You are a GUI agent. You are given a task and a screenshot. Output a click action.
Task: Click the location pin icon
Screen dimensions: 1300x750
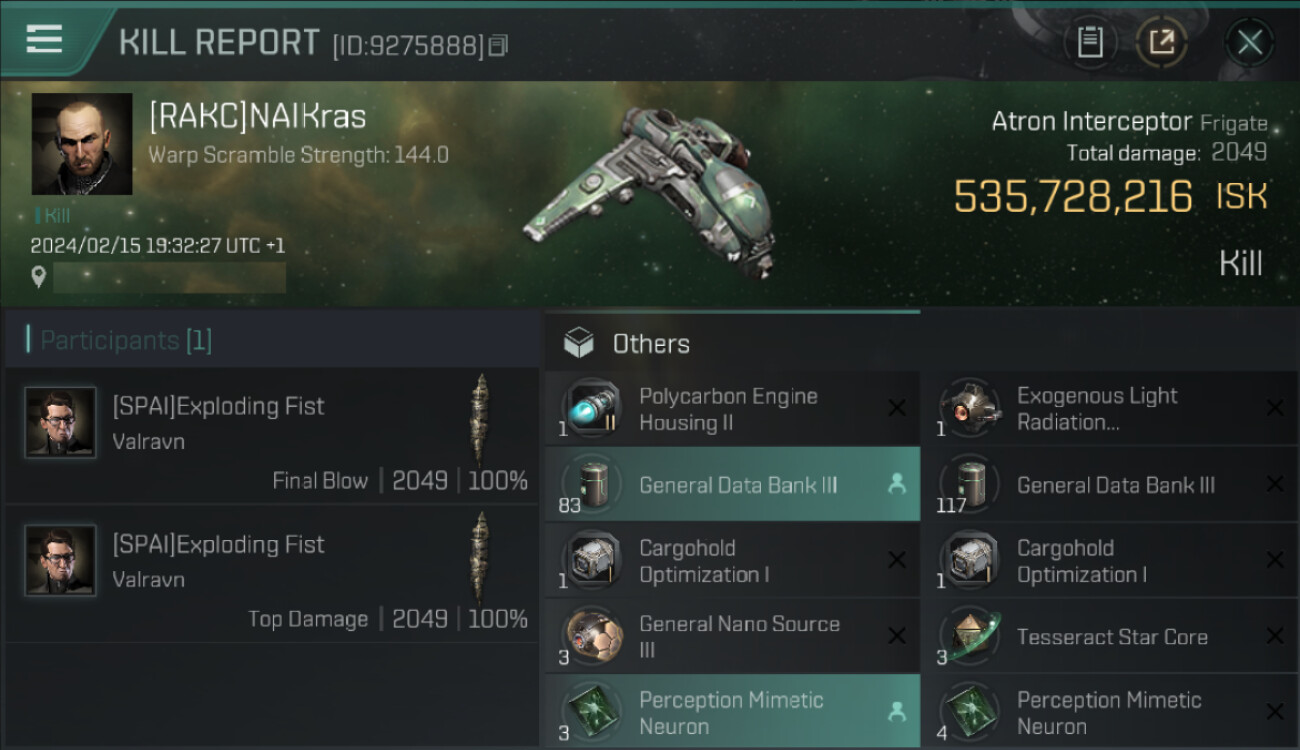tap(39, 277)
